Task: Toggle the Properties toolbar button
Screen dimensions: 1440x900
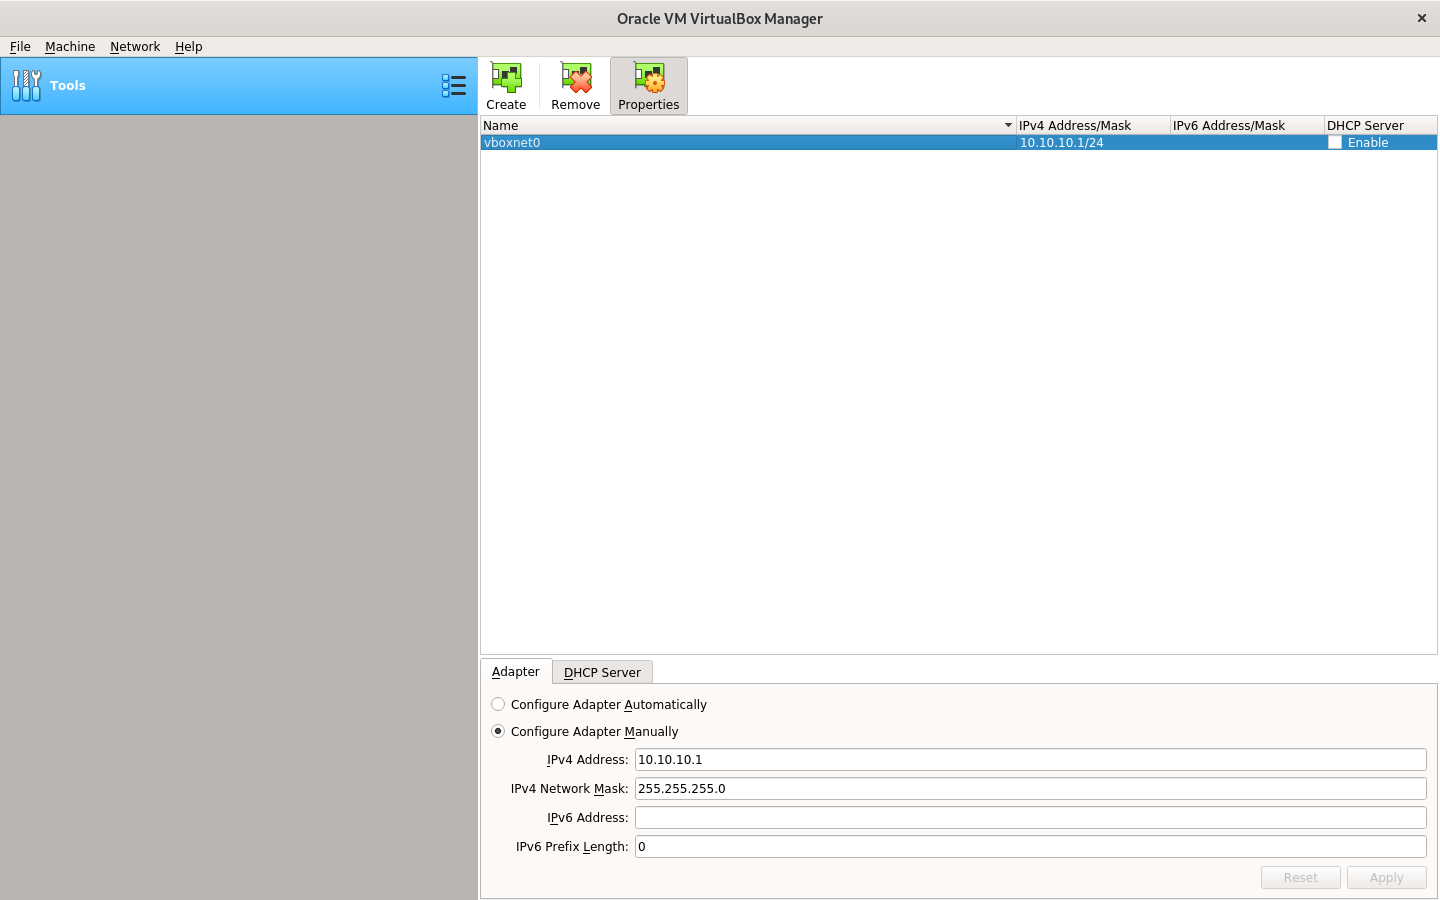Action: click(x=649, y=86)
